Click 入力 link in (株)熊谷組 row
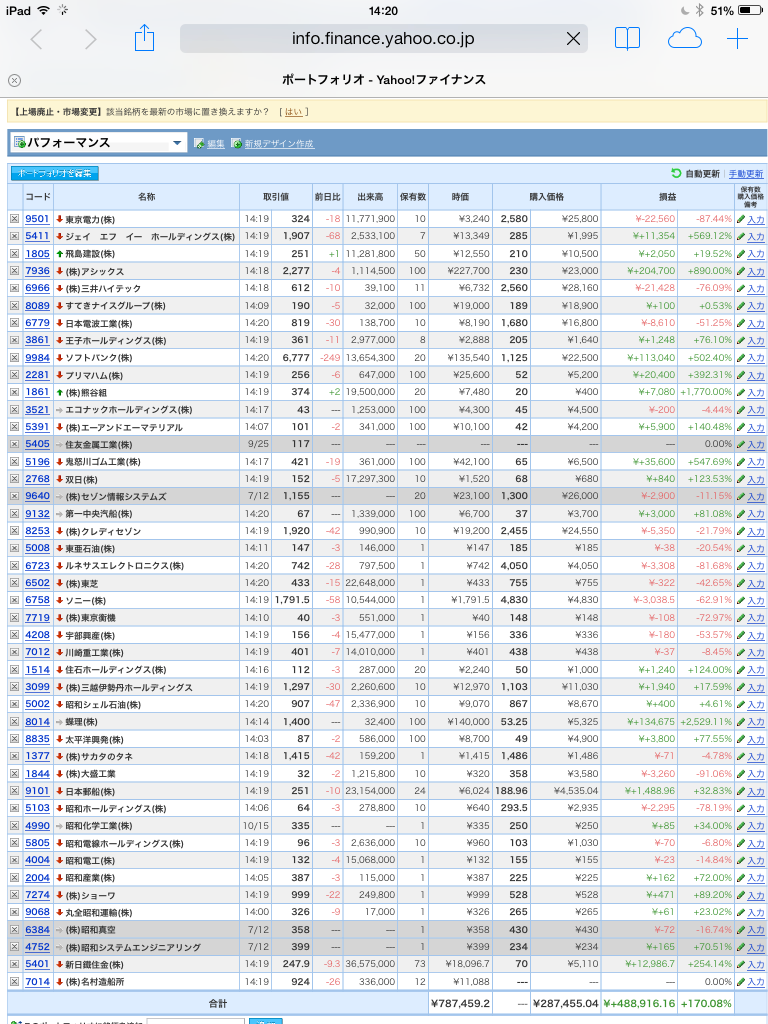This screenshot has height=1024, width=768. (756, 392)
